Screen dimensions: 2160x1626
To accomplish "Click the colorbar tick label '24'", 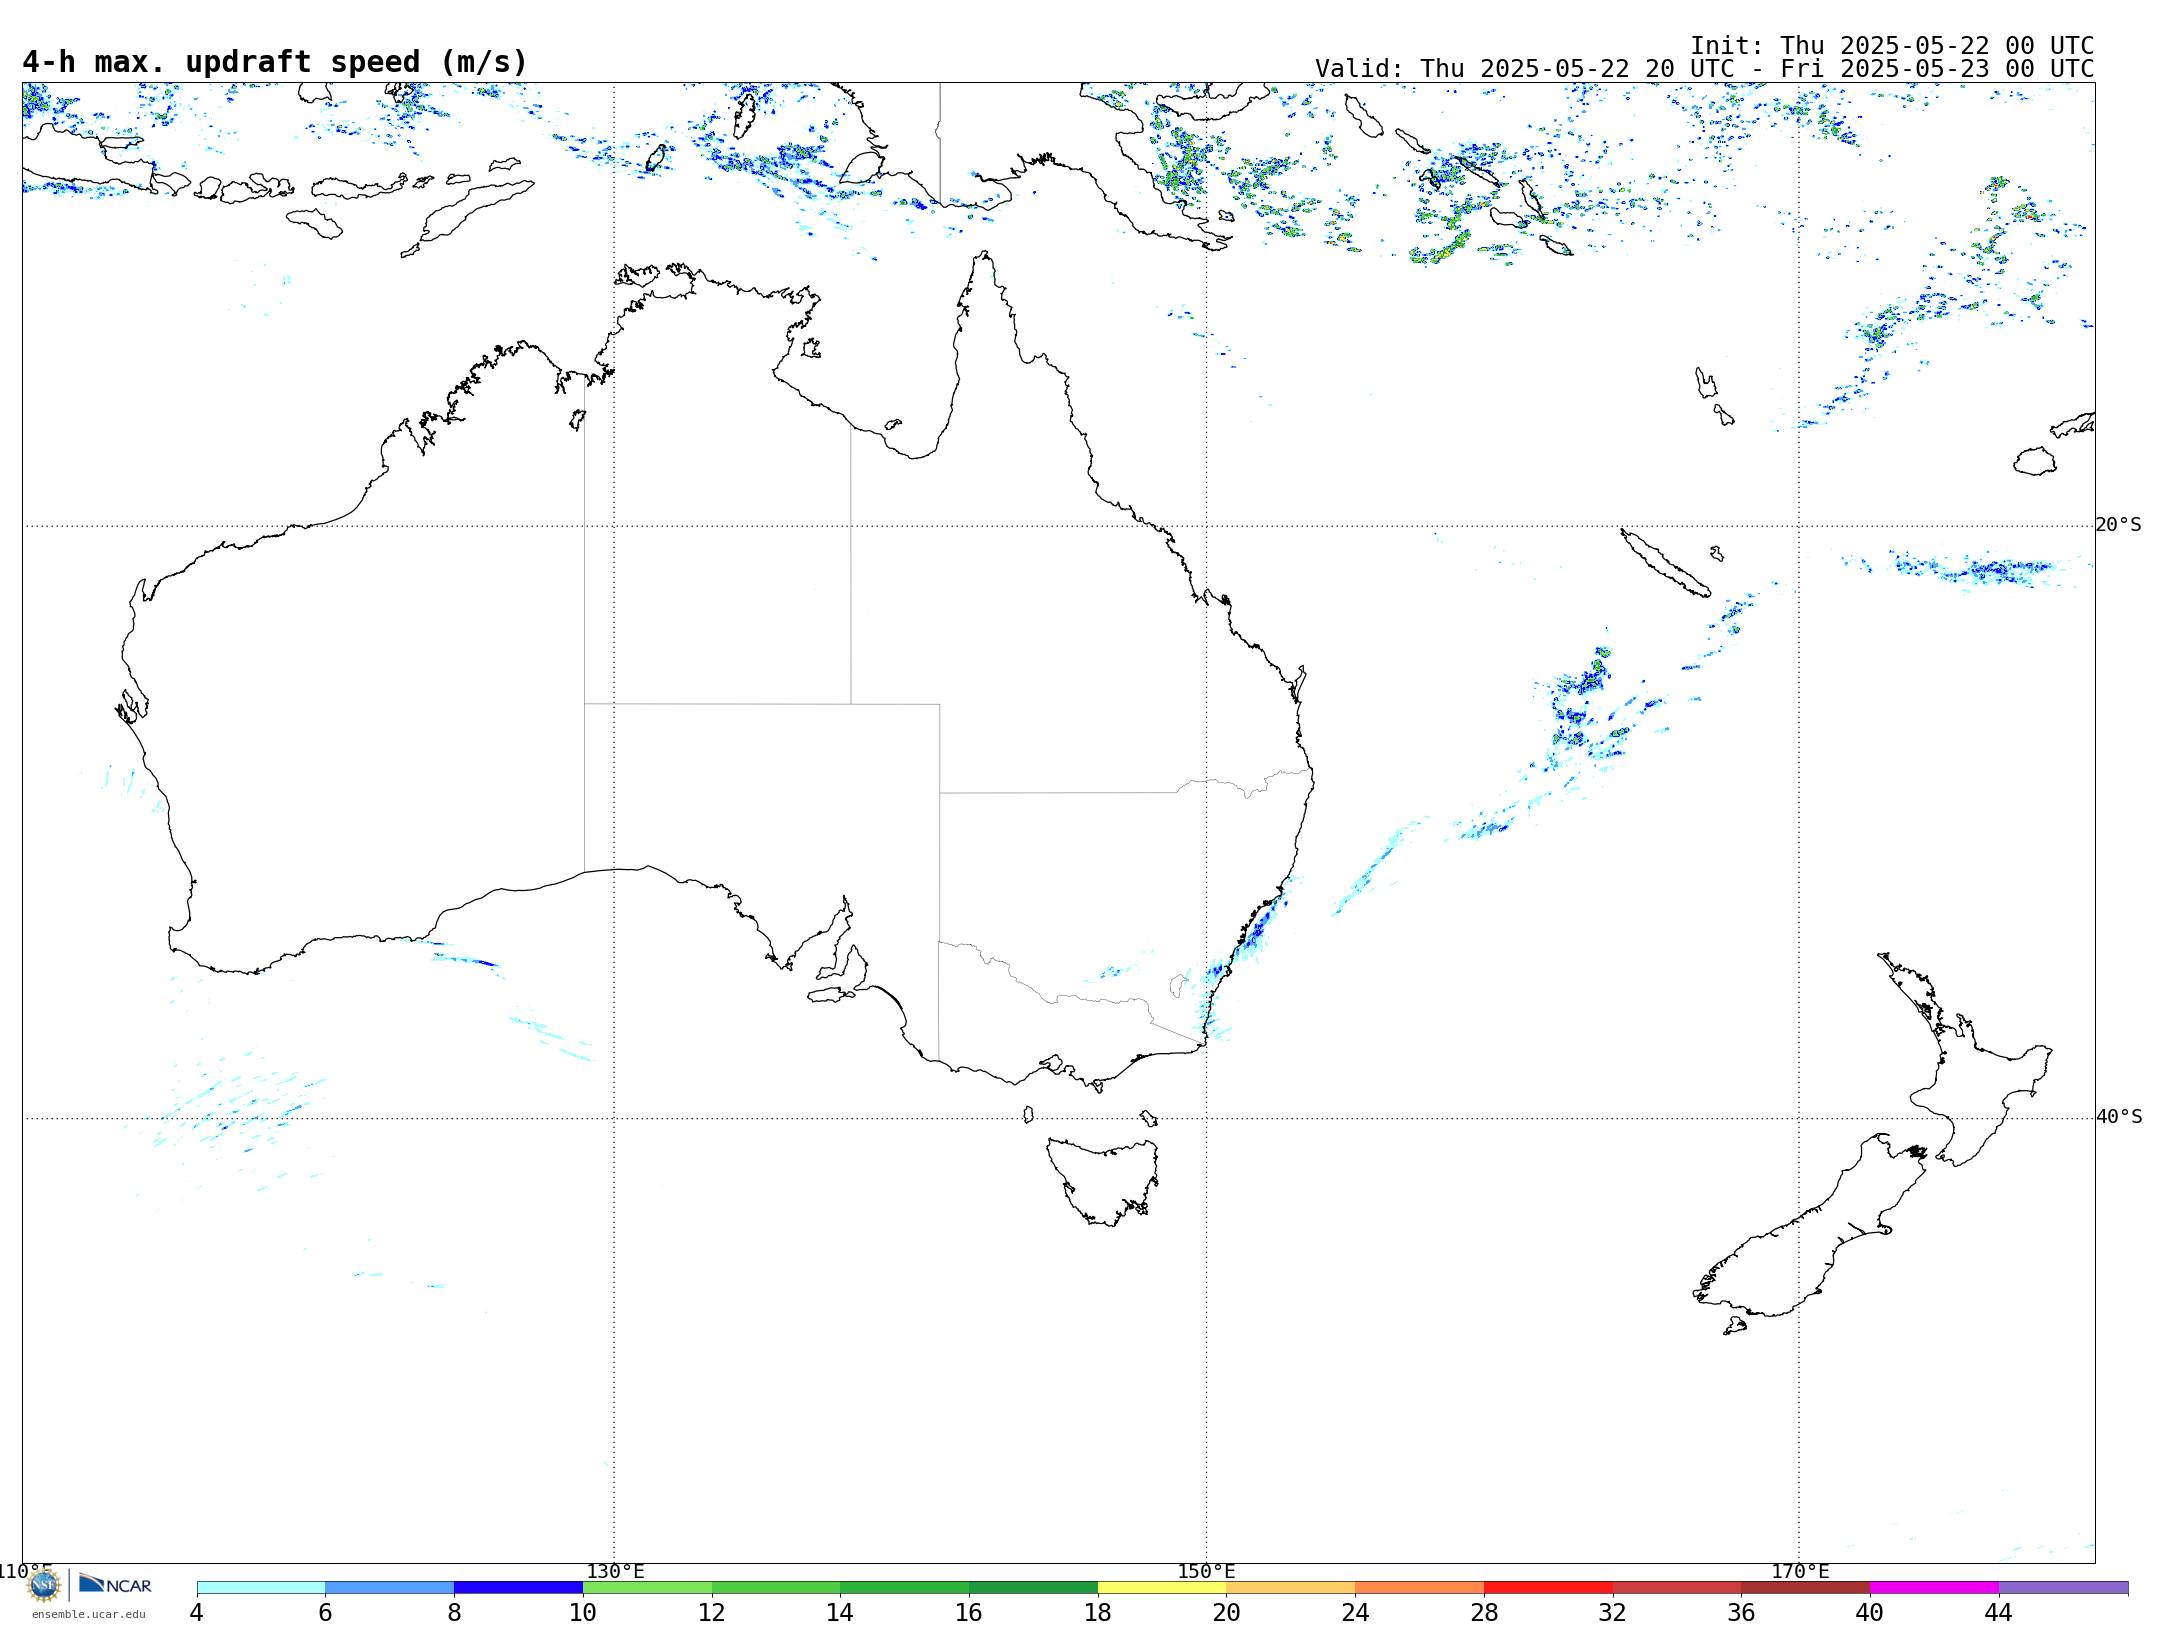I will [x=1355, y=1612].
